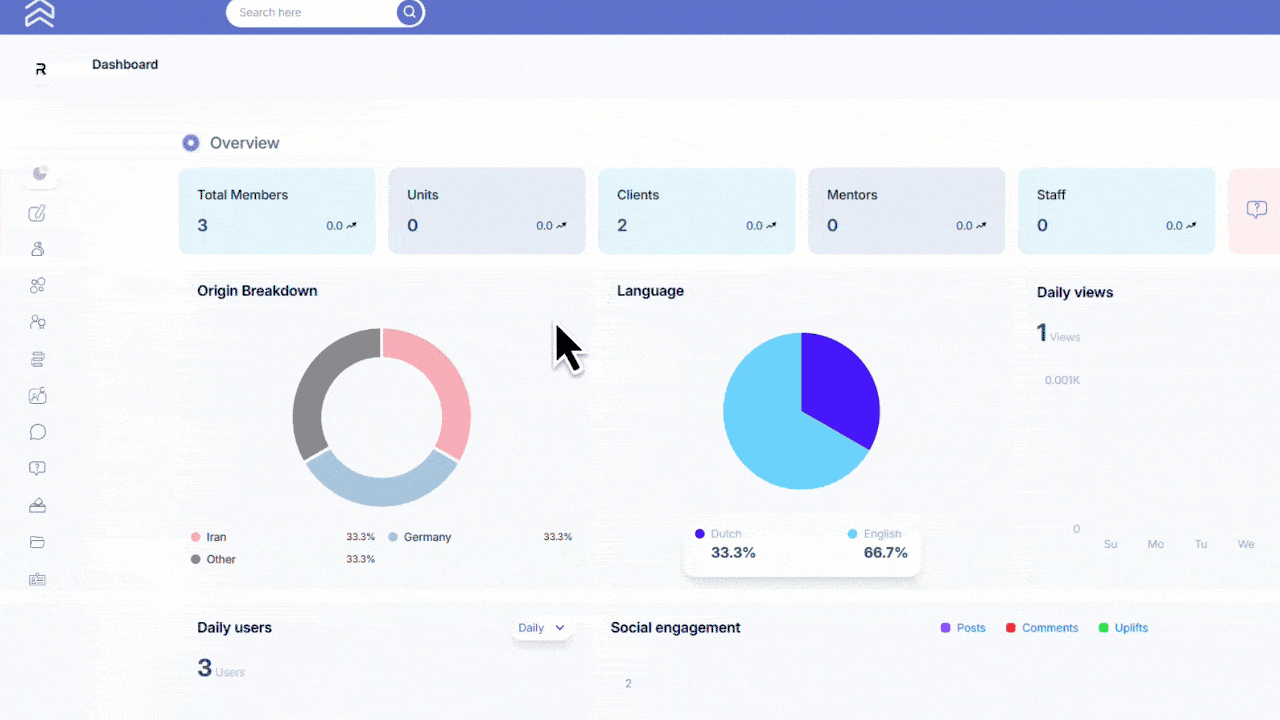Toggle the Comments series in Social engagement legend
This screenshot has height=720, width=1280.
point(1042,627)
